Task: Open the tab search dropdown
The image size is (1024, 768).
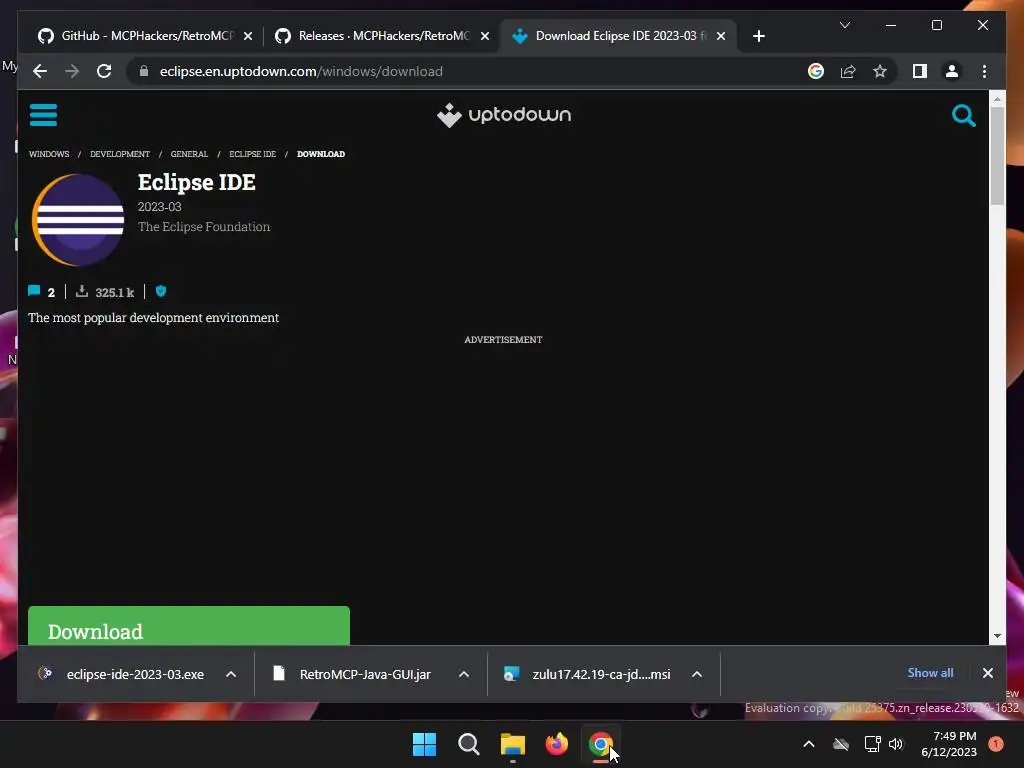Action: pos(844,25)
